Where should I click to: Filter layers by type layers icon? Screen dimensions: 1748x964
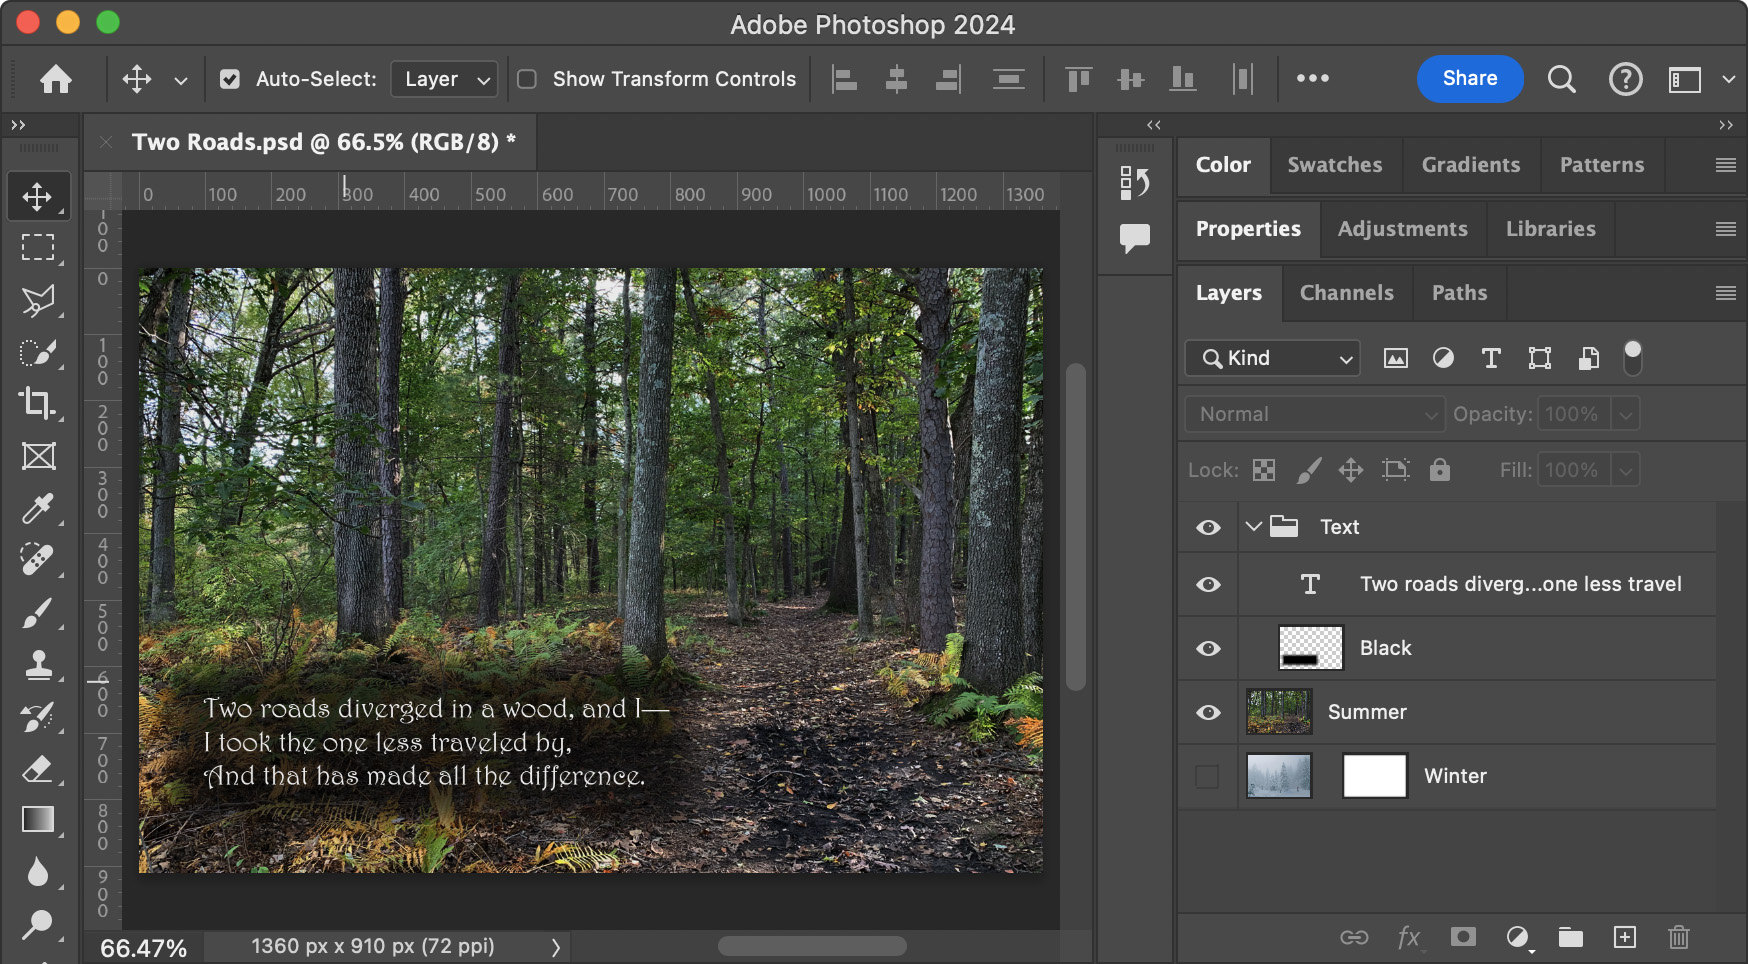pos(1490,358)
